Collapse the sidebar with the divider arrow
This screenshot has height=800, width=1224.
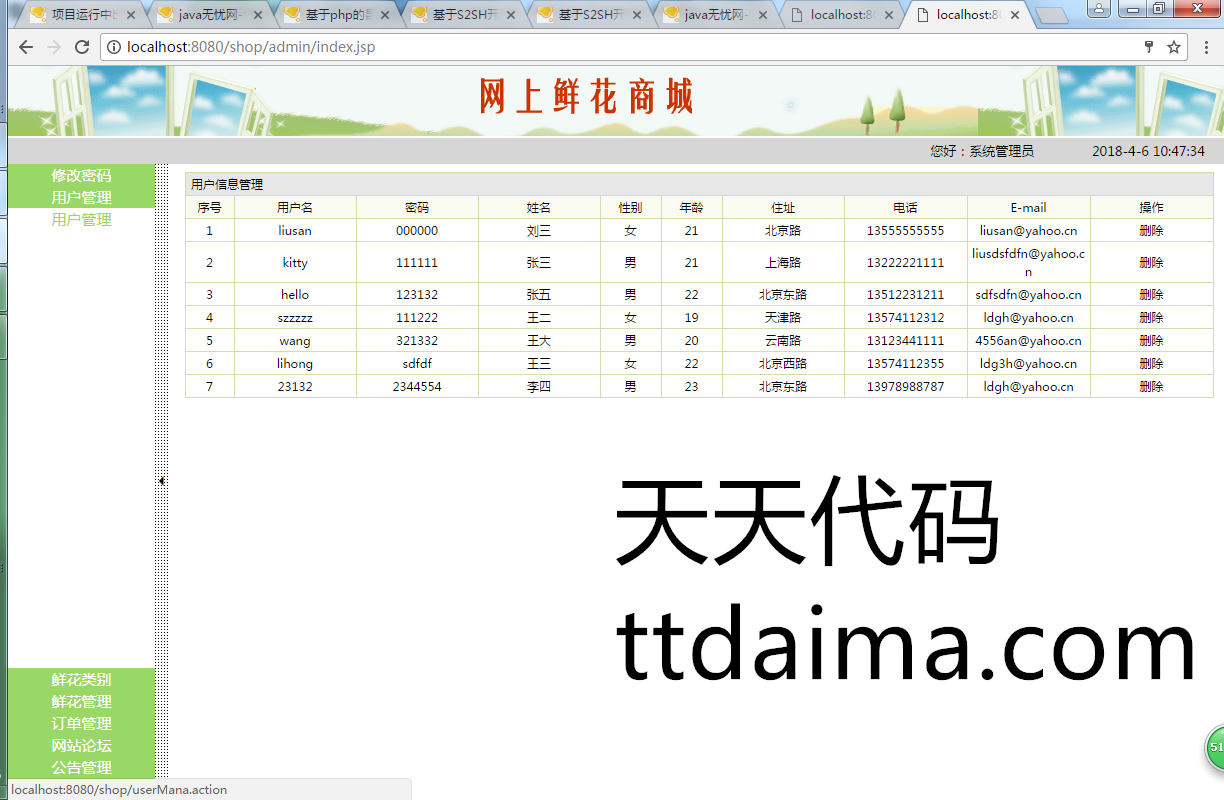click(x=161, y=481)
